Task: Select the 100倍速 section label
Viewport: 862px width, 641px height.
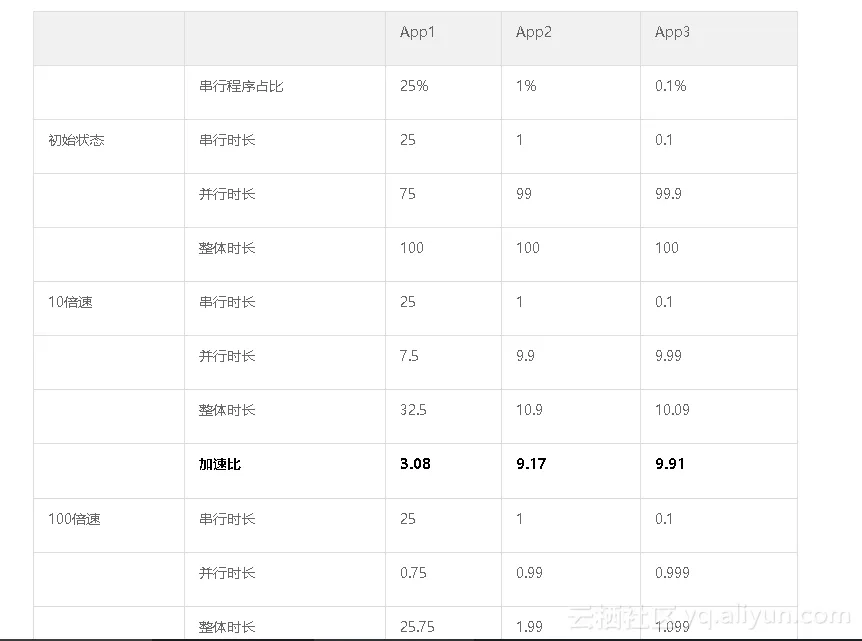Action: (x=74, y=519)
